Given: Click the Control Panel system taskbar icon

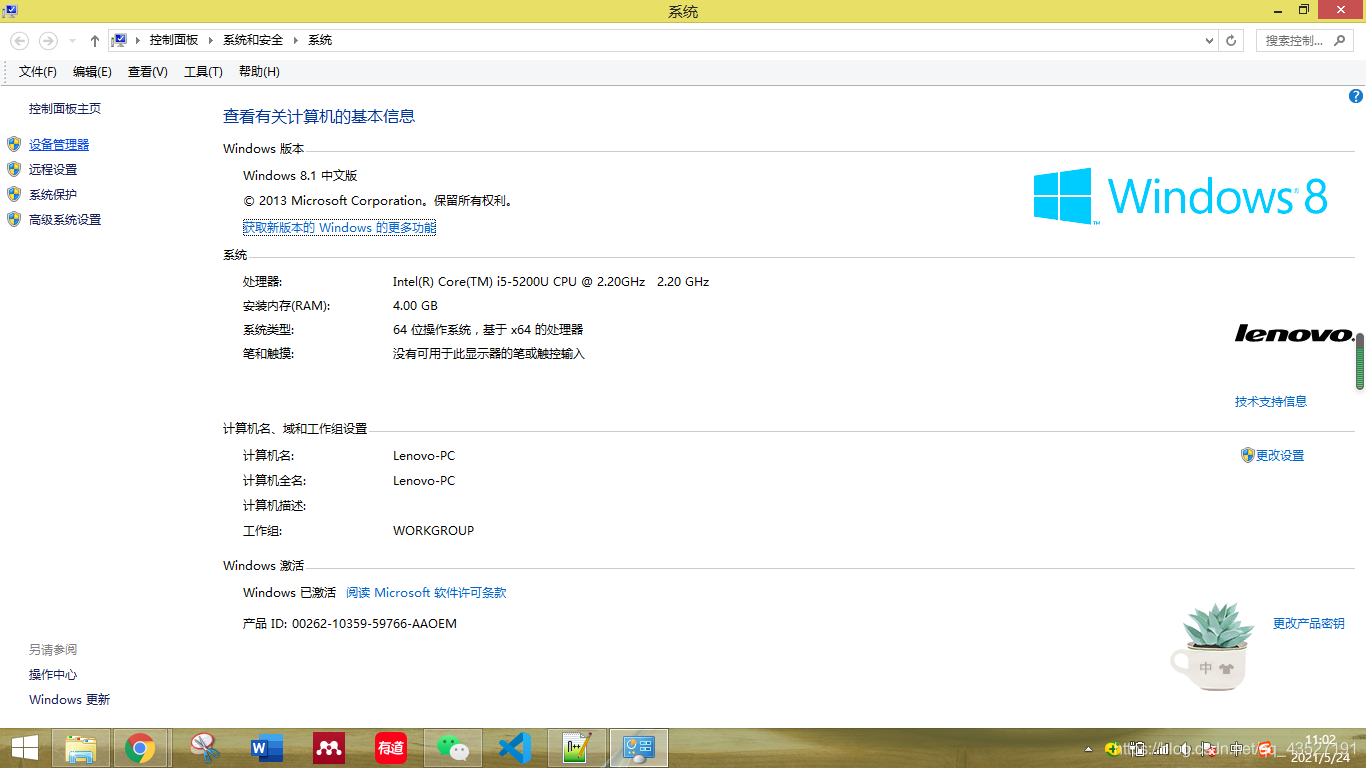Looking at the screenshot, I should (x=638, y=748).
